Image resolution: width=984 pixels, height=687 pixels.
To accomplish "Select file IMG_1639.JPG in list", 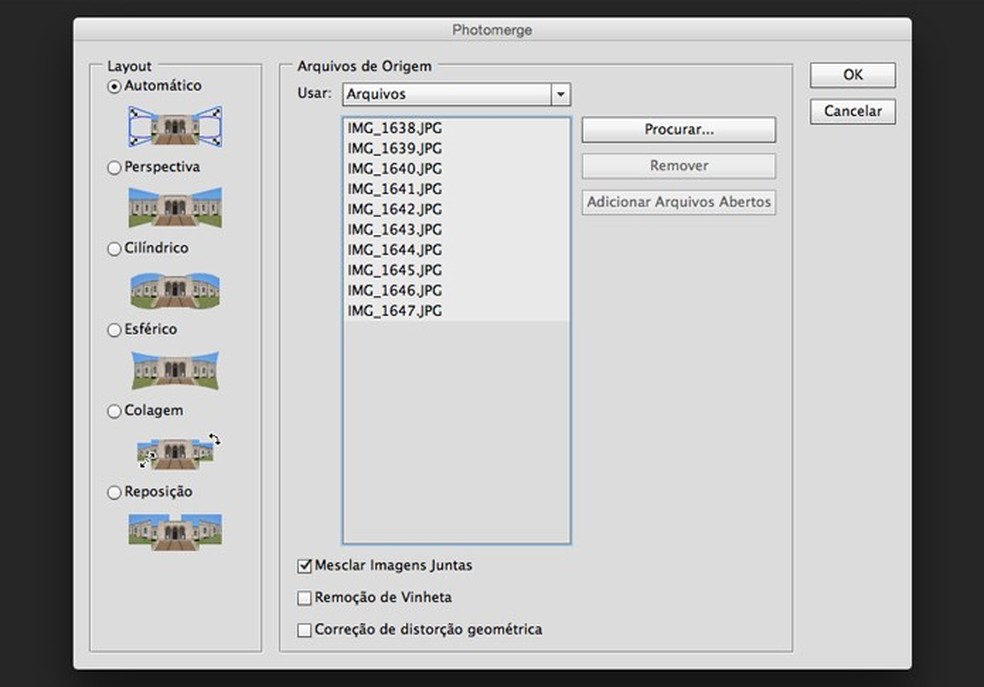I will click(x=456, y=149).
